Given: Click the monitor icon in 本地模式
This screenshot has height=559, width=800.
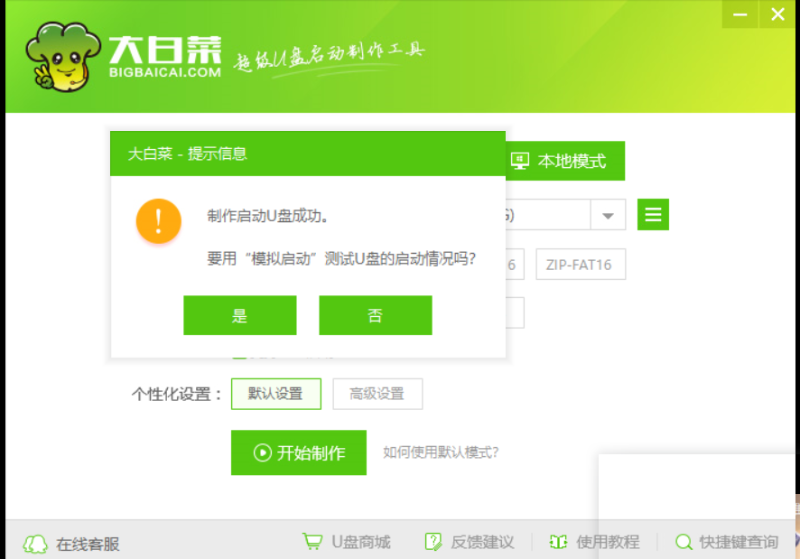Looking at the screenshot, I should [520, 161].
